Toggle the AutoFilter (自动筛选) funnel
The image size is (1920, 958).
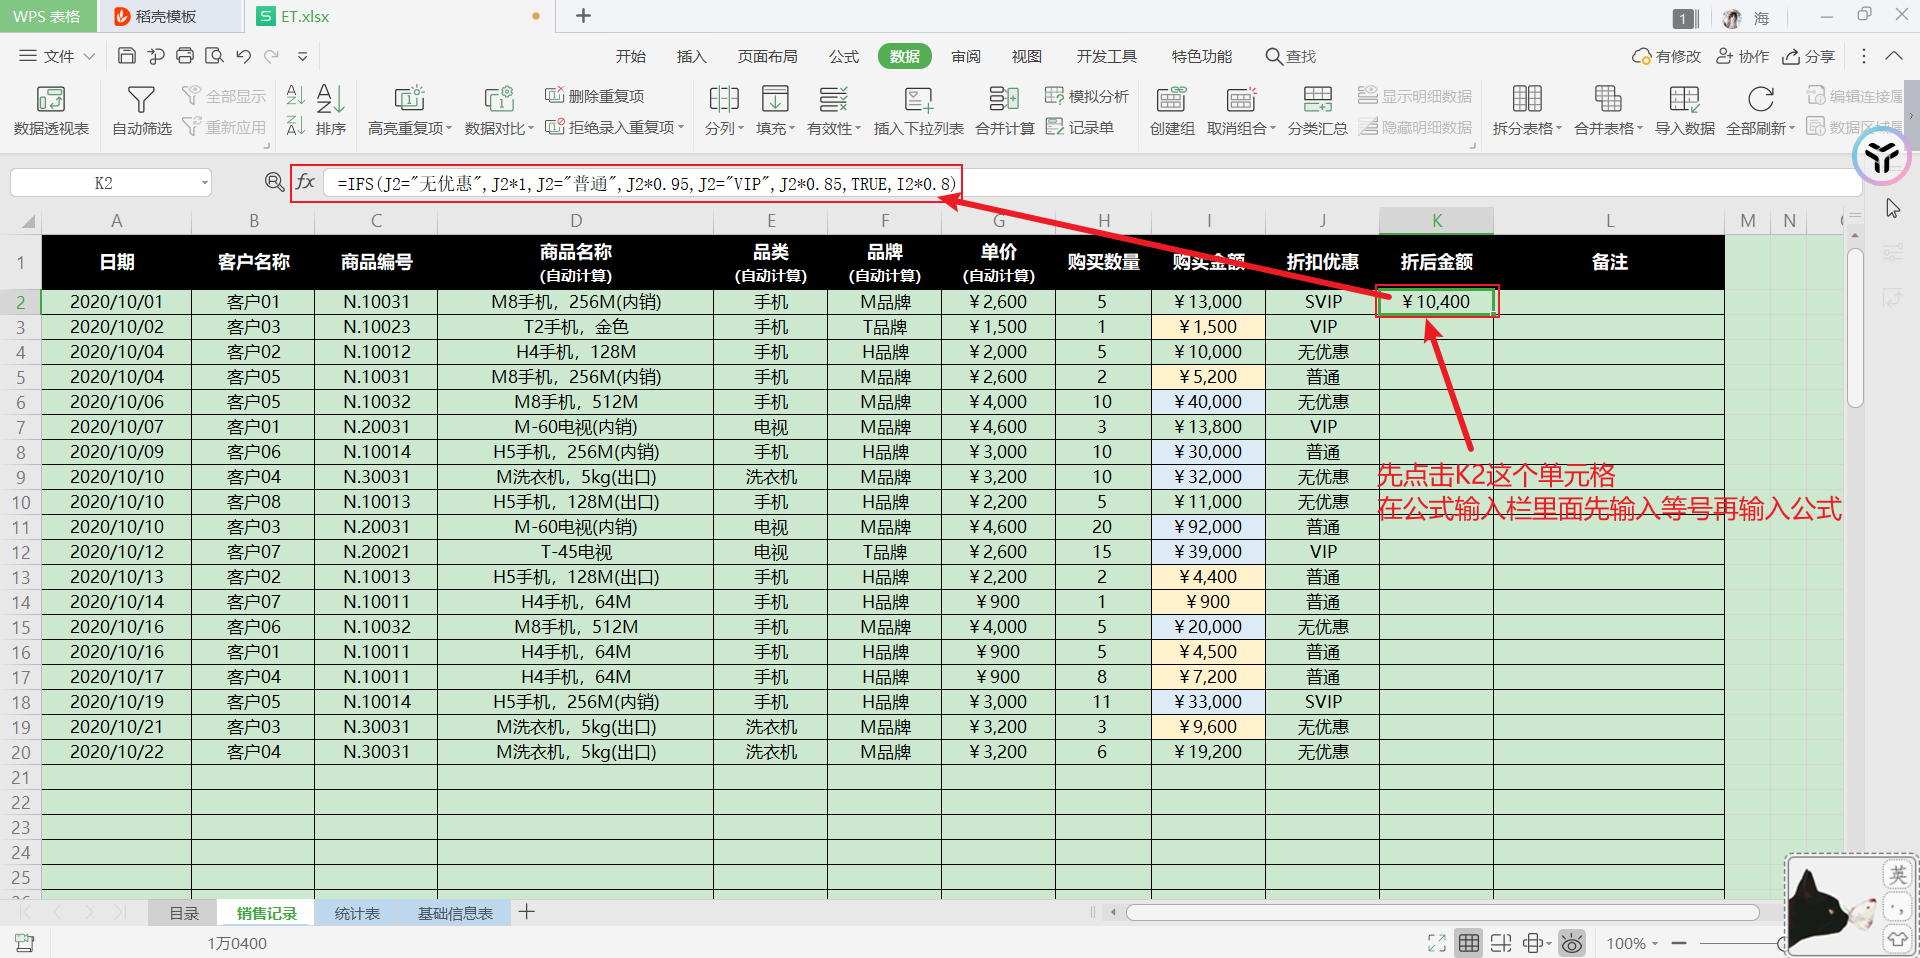pyautogui.click(x=141, y=110)
